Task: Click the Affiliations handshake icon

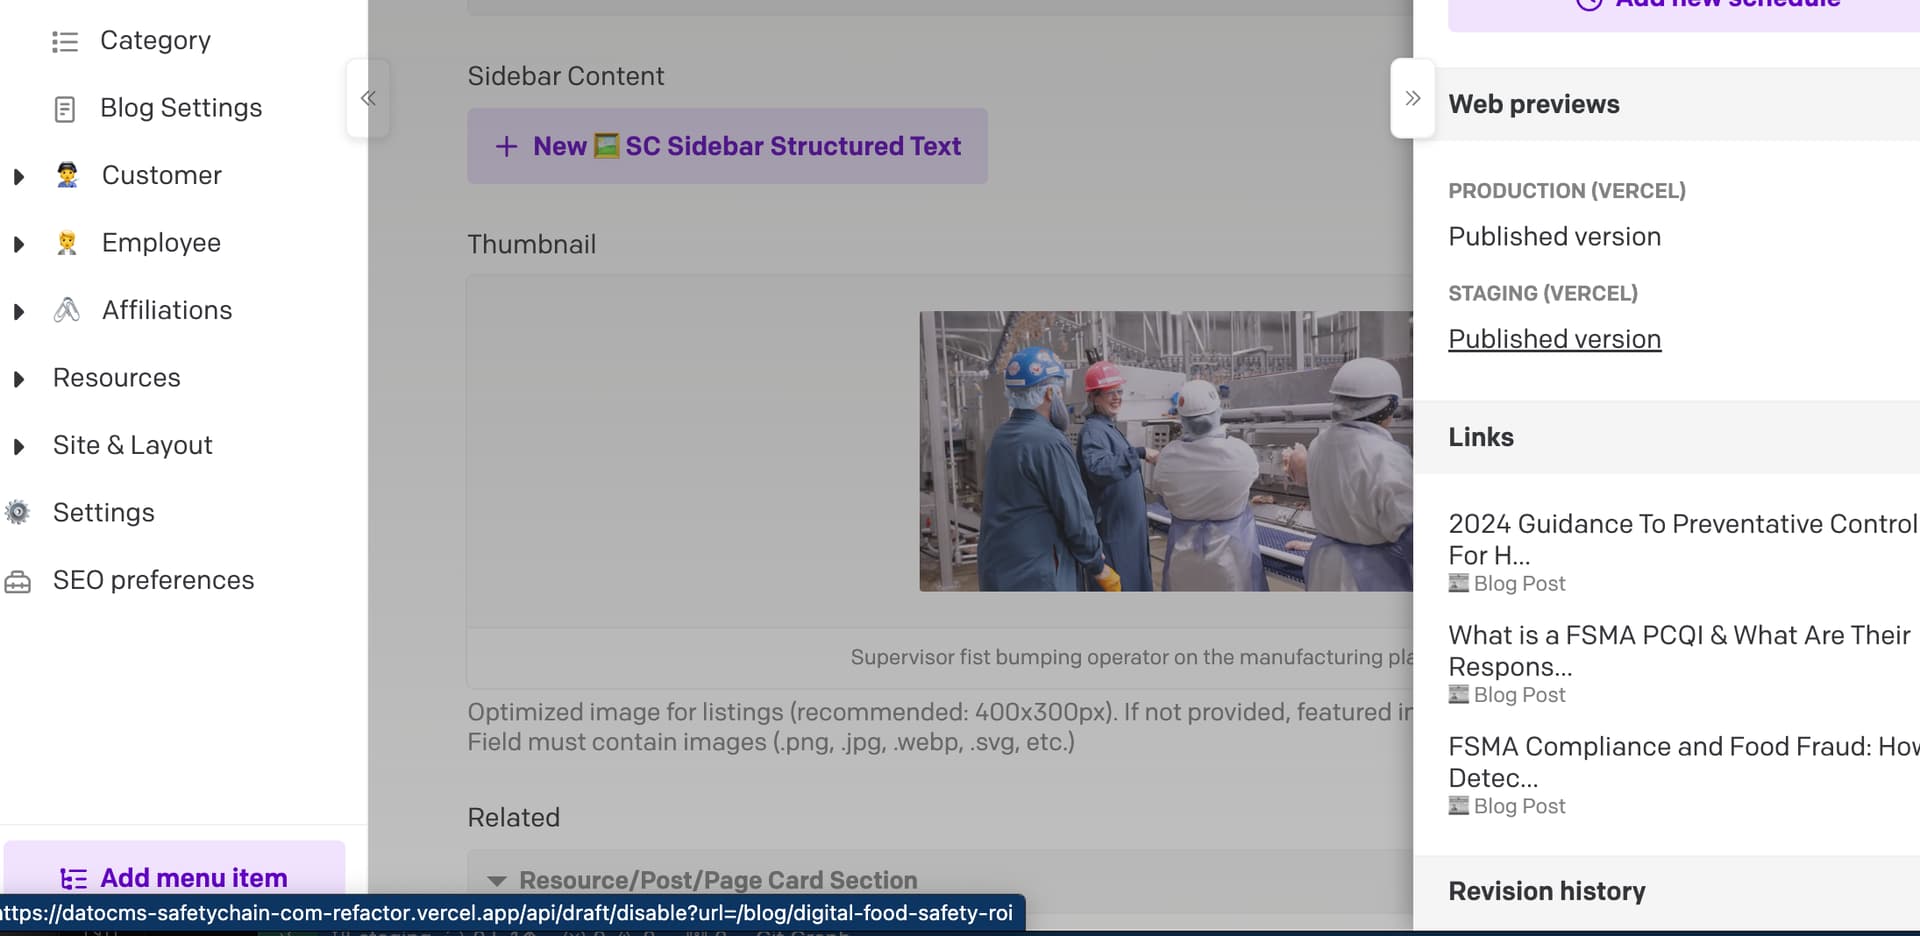Action: [x=67, y=310]
